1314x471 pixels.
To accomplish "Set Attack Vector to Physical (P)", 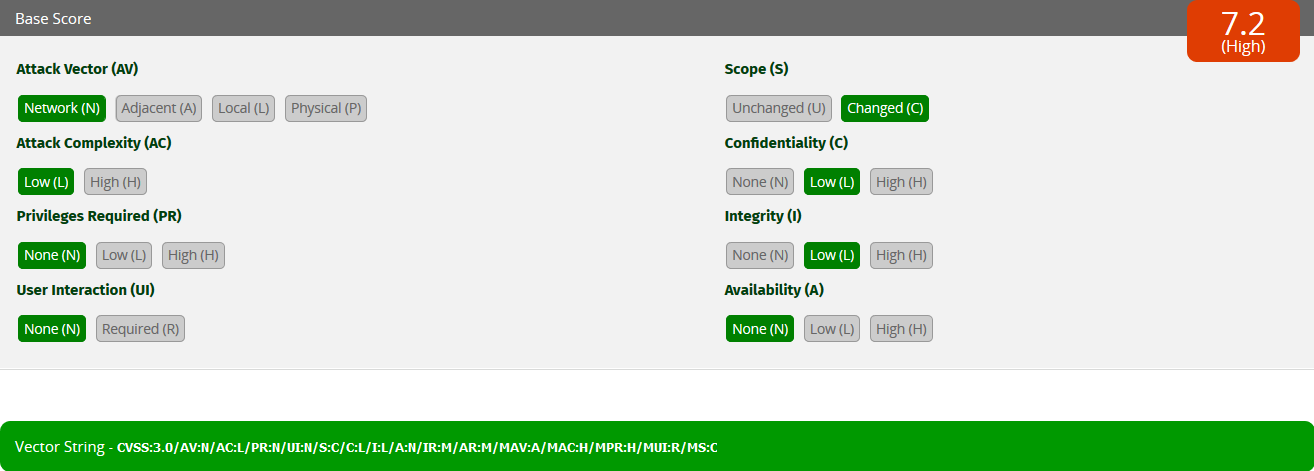I will click(x=326, y=108).
